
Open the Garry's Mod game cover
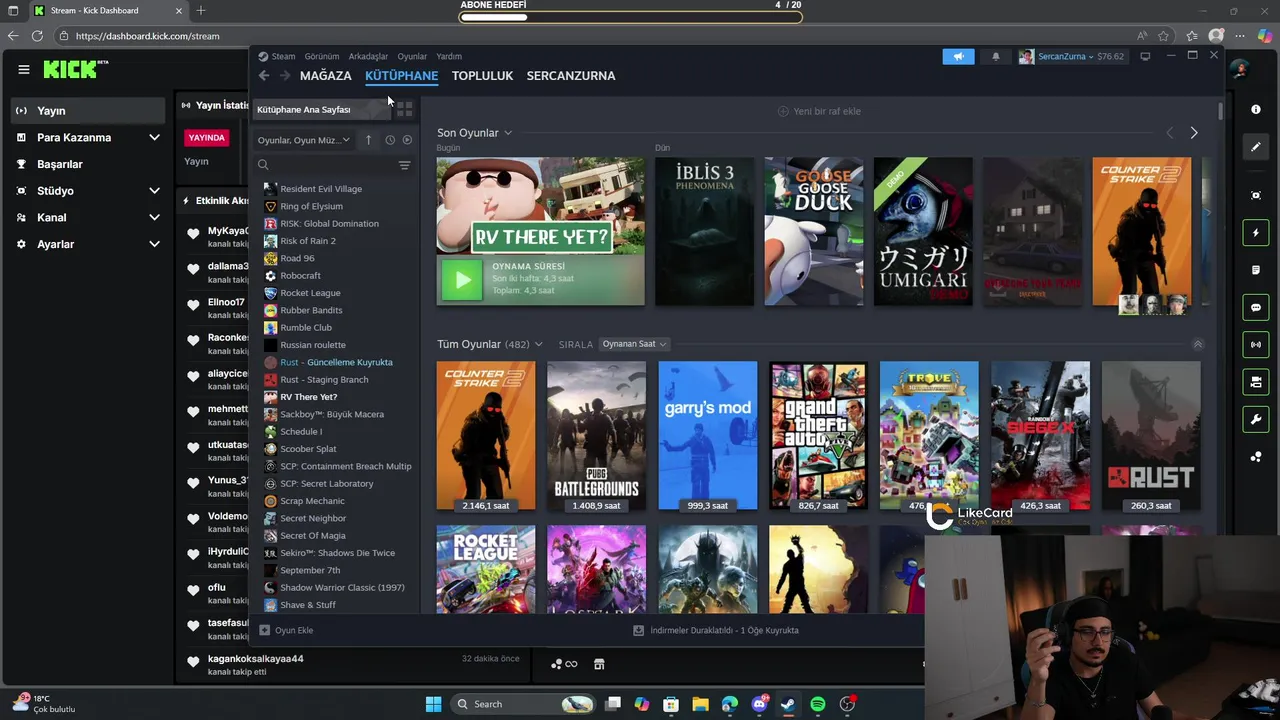[x=708, y=436]
